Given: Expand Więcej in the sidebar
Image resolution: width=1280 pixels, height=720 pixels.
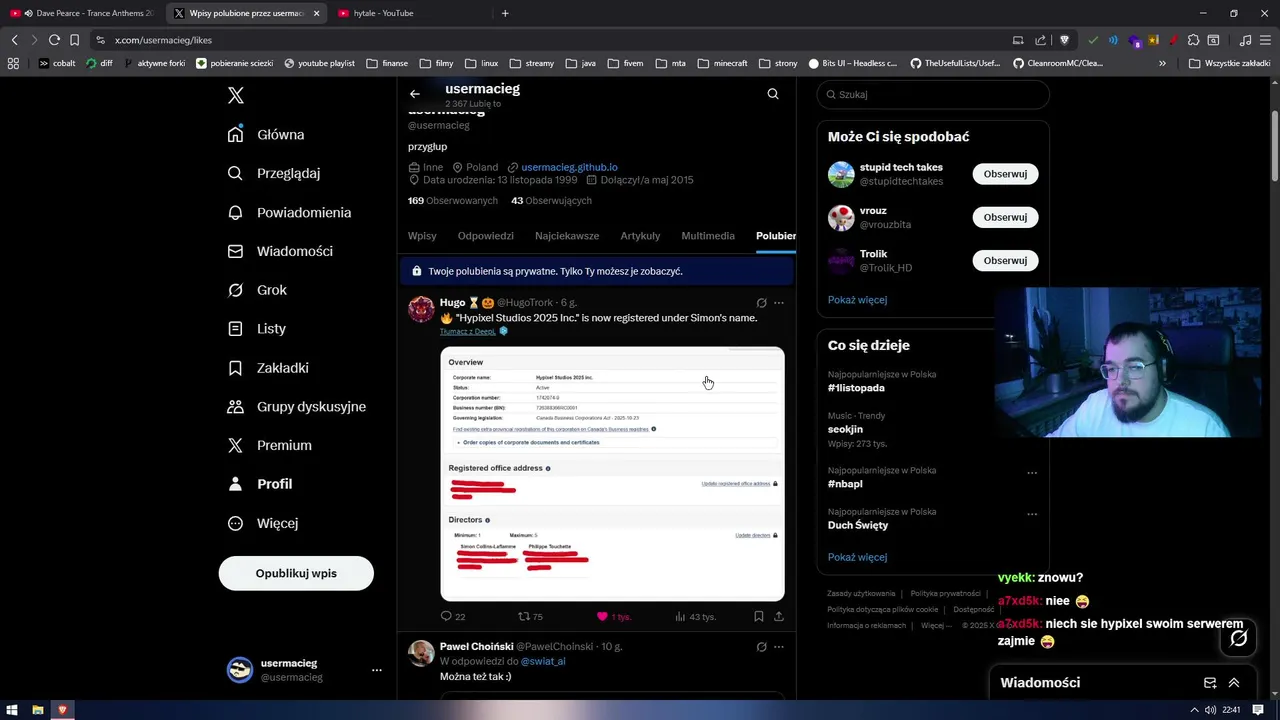Looking at the screenshot, I should click(263, 523).
